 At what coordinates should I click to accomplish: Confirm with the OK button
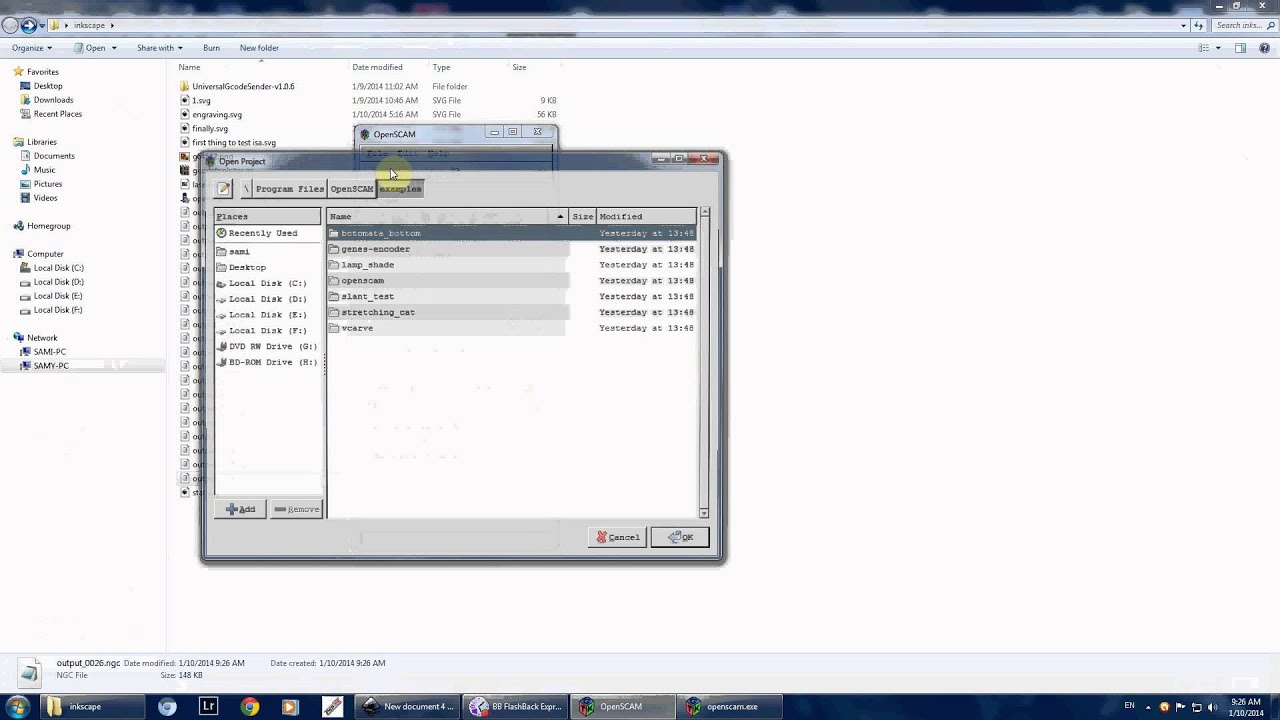[x=680, y=537]
